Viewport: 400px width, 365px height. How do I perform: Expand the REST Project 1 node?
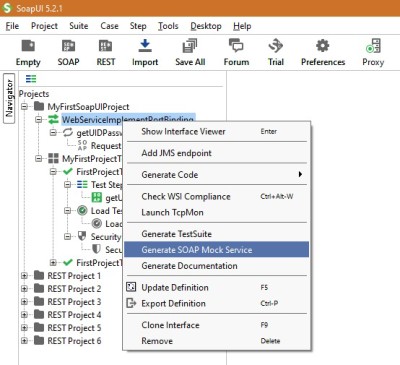point(24,276)
